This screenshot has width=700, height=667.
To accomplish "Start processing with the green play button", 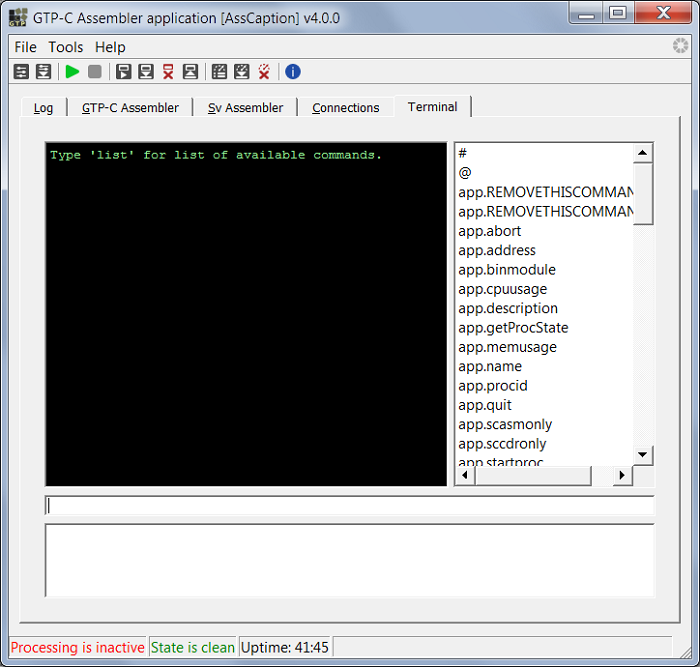I will click(72, 71).
